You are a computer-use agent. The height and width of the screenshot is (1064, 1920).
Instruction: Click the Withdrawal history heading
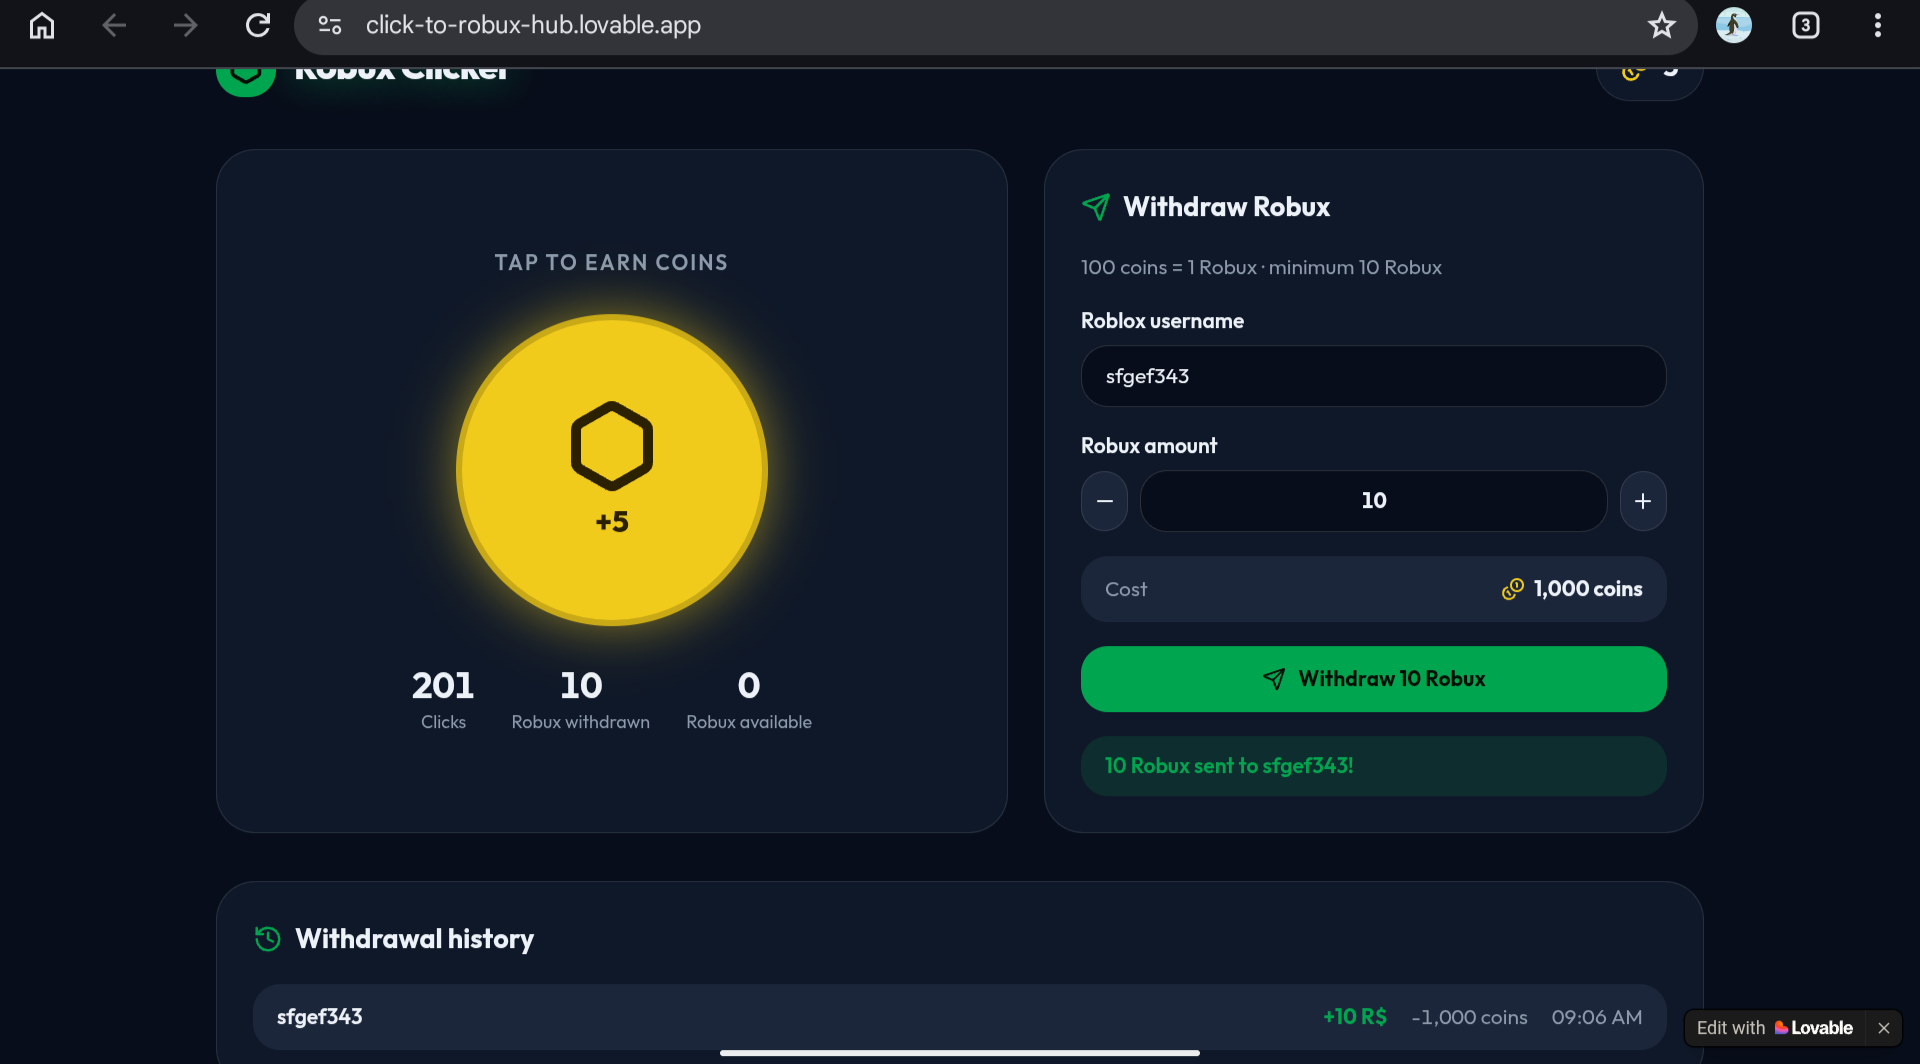[415, 938]
